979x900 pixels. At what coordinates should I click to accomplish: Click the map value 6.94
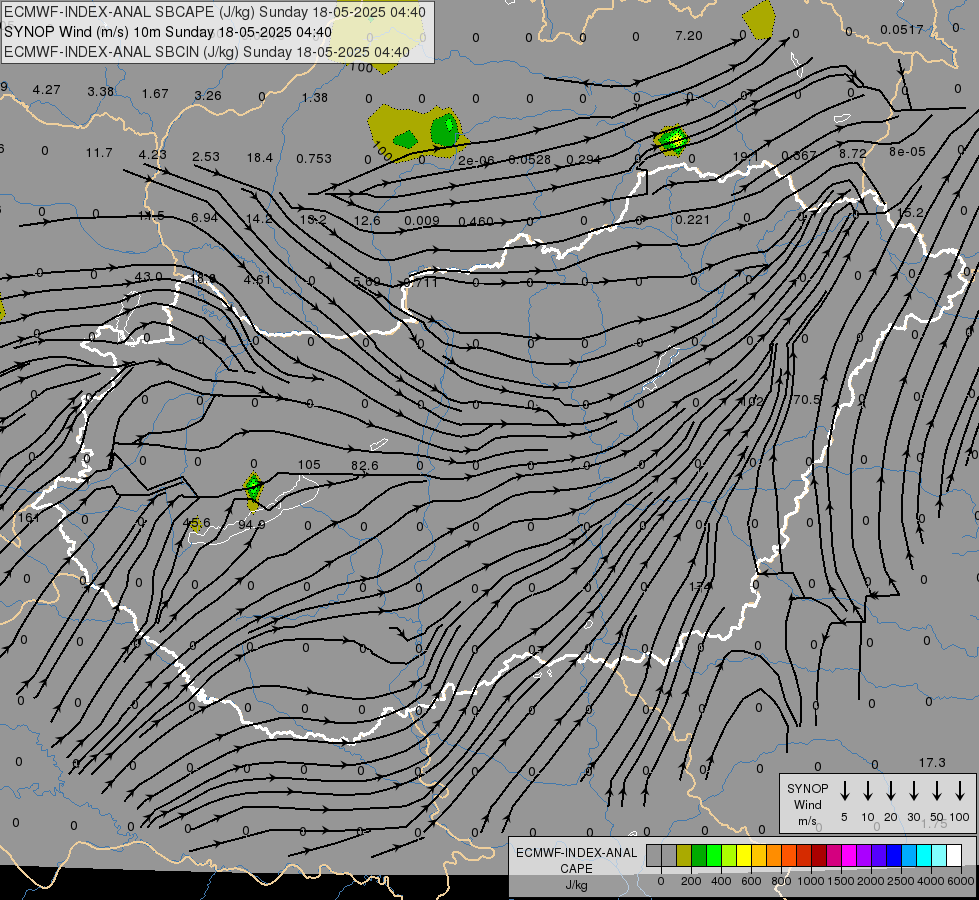pos(204,217)
